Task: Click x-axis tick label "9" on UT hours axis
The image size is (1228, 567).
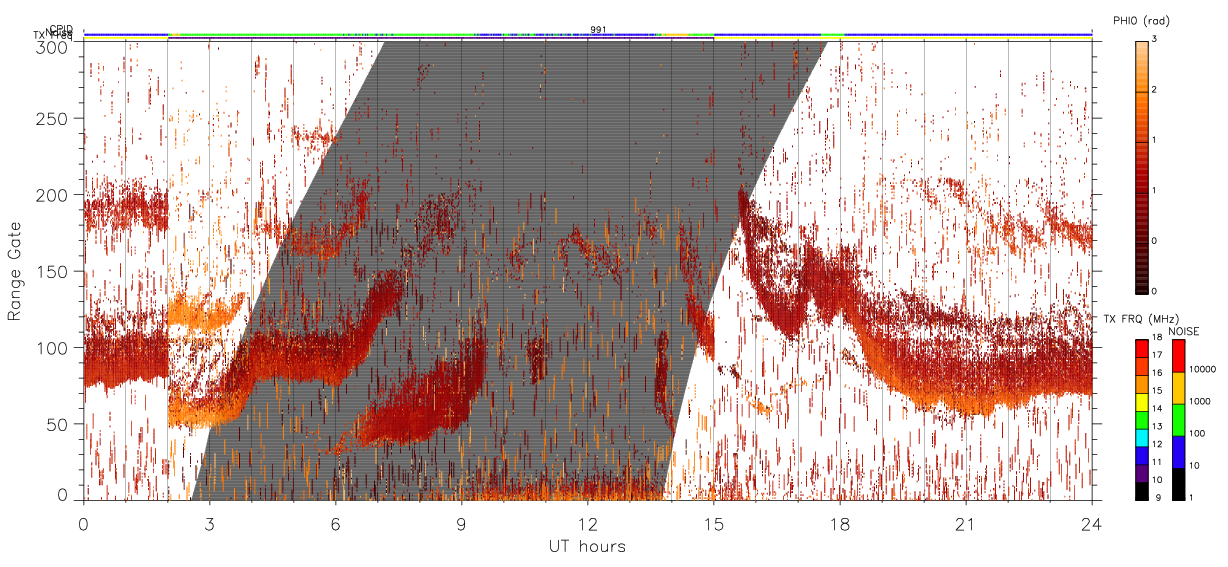Action: [x=461, y=523]
